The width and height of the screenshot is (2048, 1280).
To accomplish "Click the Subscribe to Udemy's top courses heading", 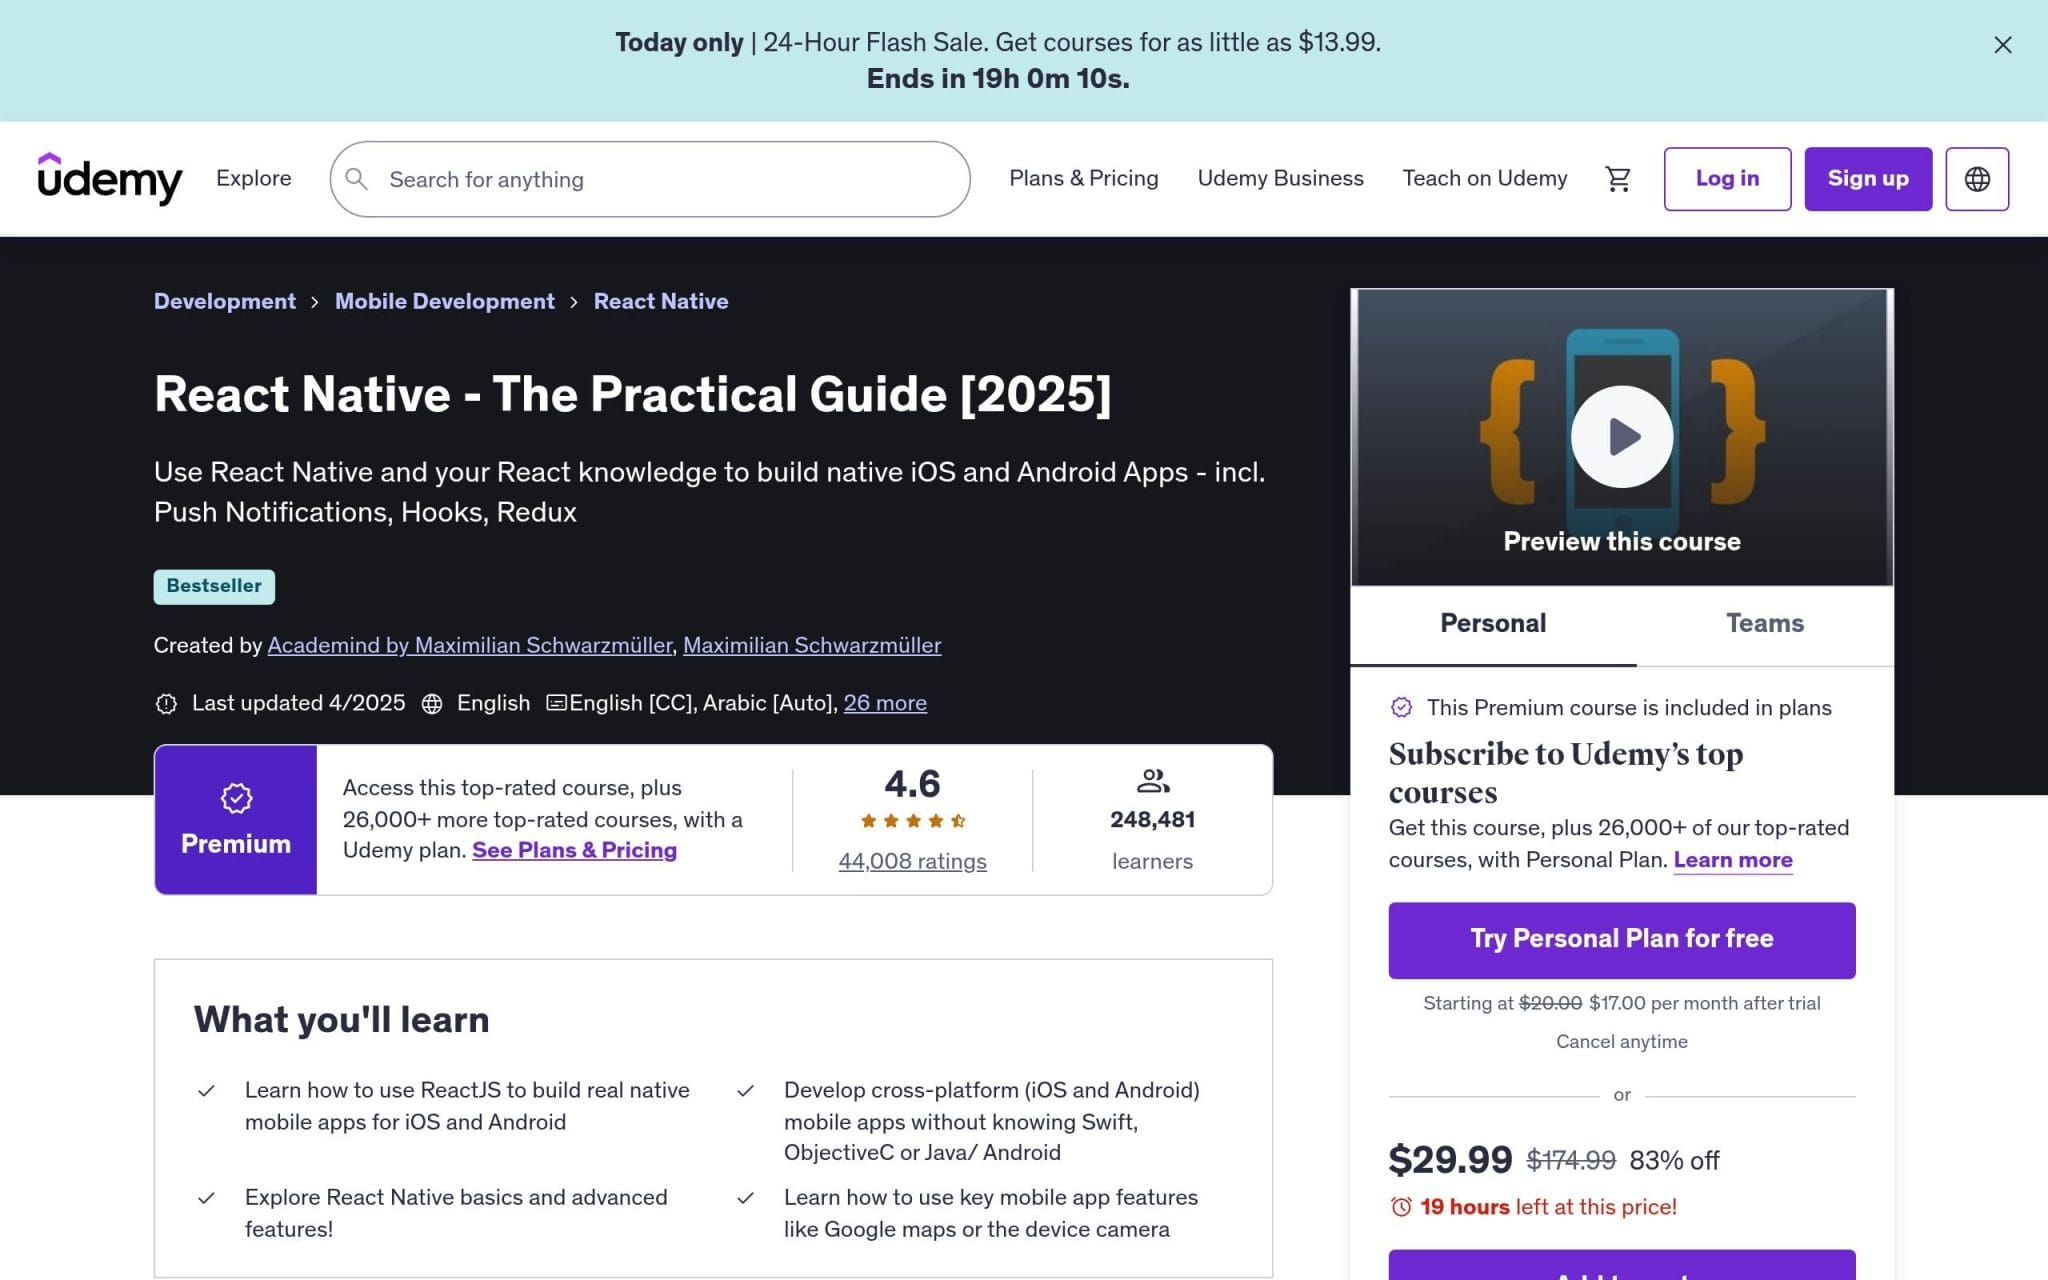I will point(1565,773).
